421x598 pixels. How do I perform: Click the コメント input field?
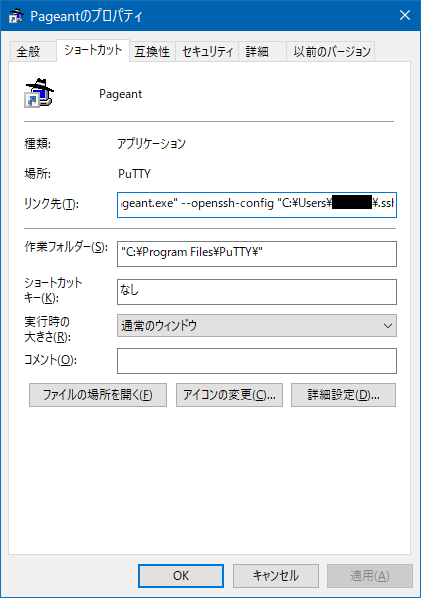pos(257,360)
